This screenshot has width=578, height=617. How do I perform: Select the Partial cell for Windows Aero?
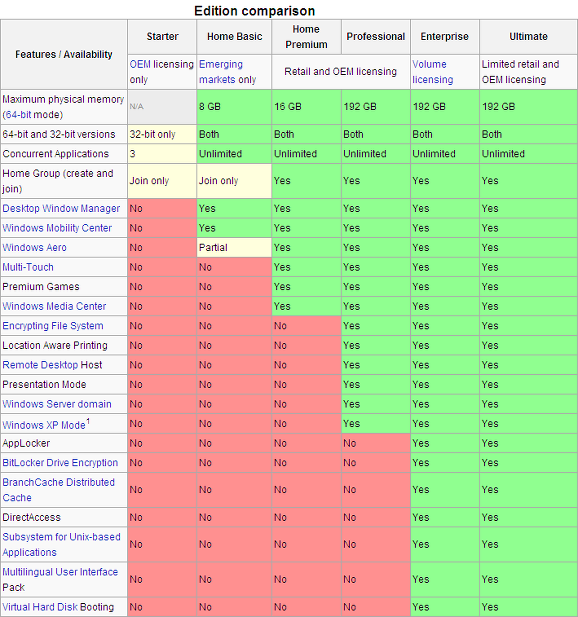tap(234, 248)
